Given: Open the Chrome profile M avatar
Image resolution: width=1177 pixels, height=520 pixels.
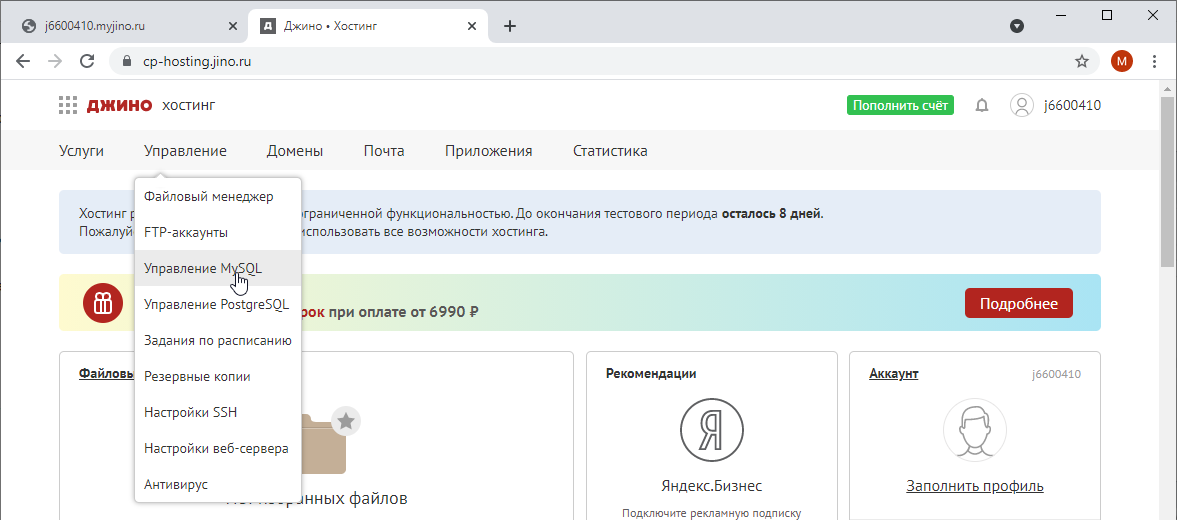Looking at the screenshot, I should (1122, 61).
